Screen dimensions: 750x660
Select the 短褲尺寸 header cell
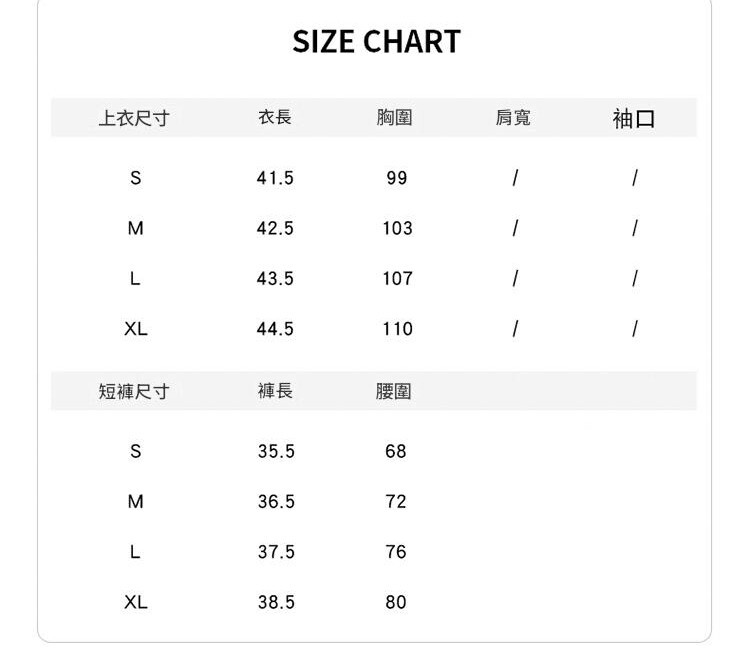click(x=134, y=391)
